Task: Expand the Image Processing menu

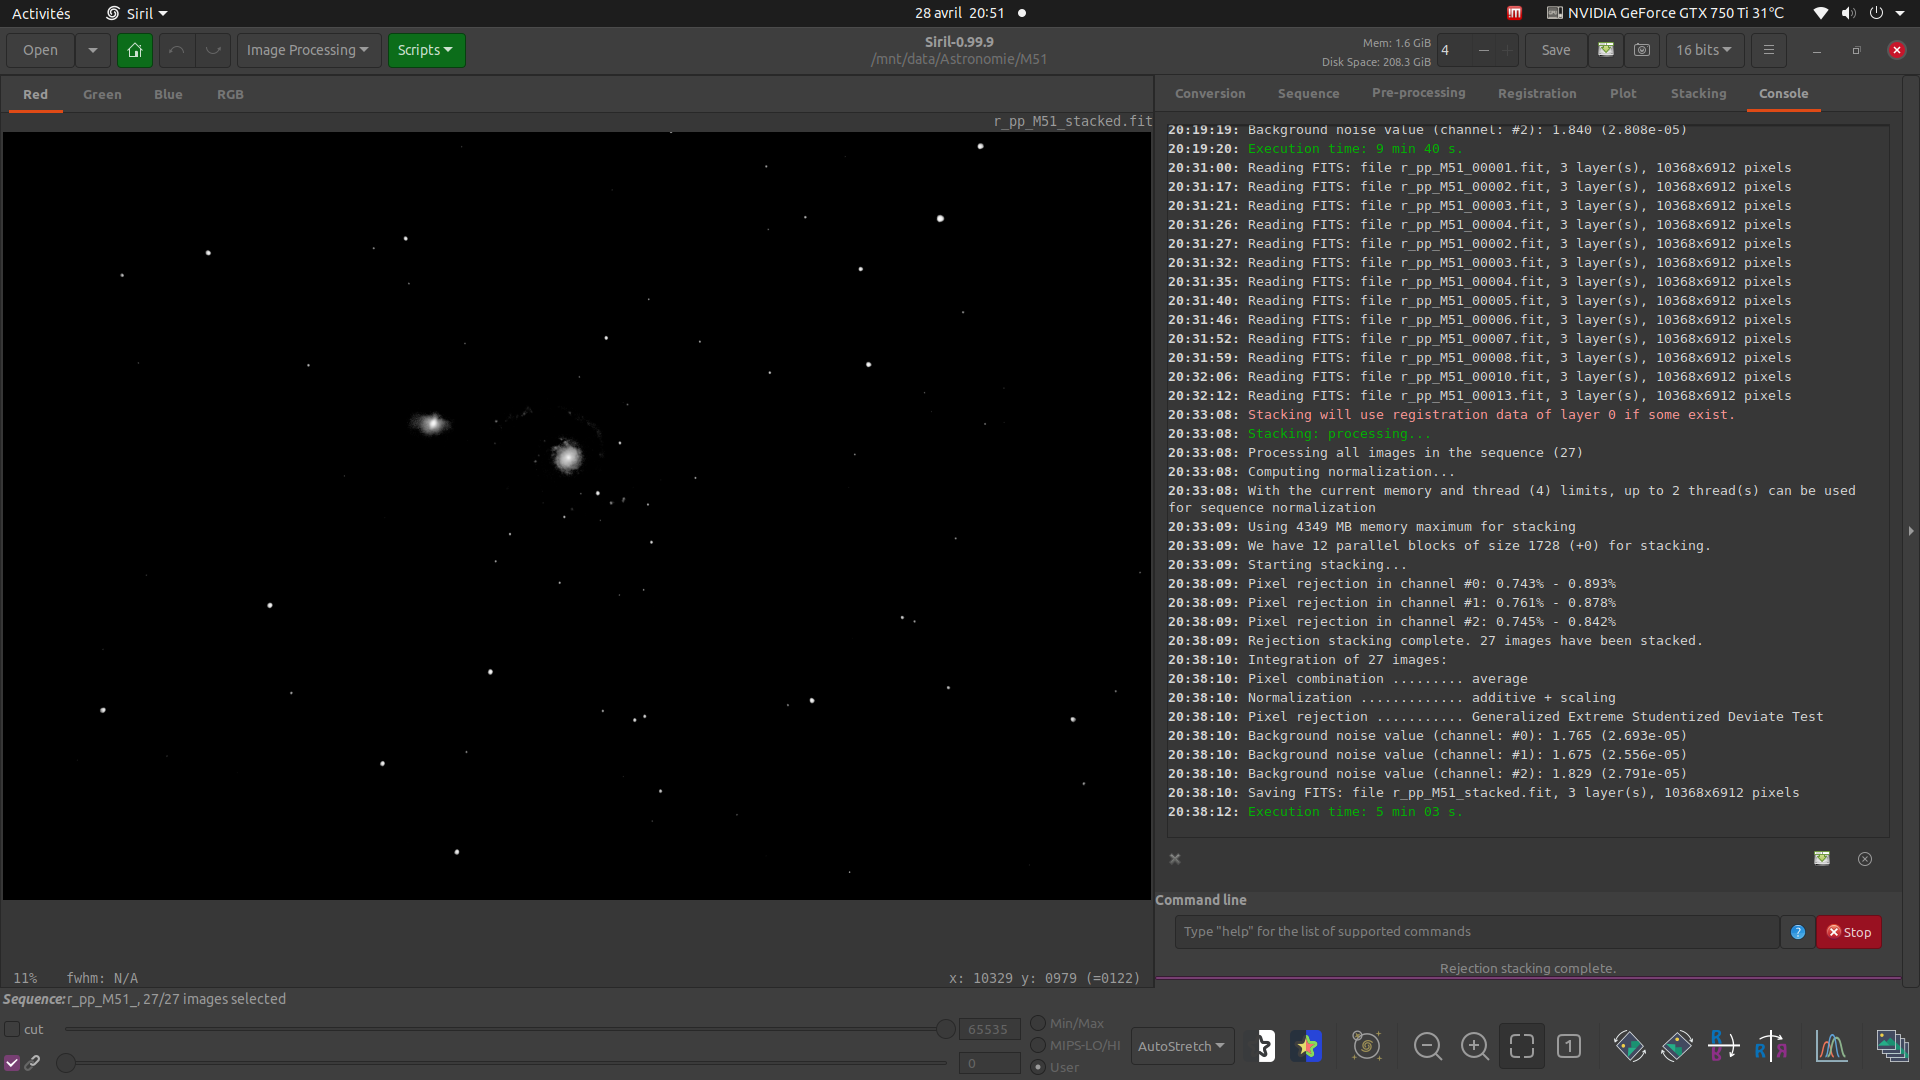Action: pyautogui.click(x=308, y=50)
